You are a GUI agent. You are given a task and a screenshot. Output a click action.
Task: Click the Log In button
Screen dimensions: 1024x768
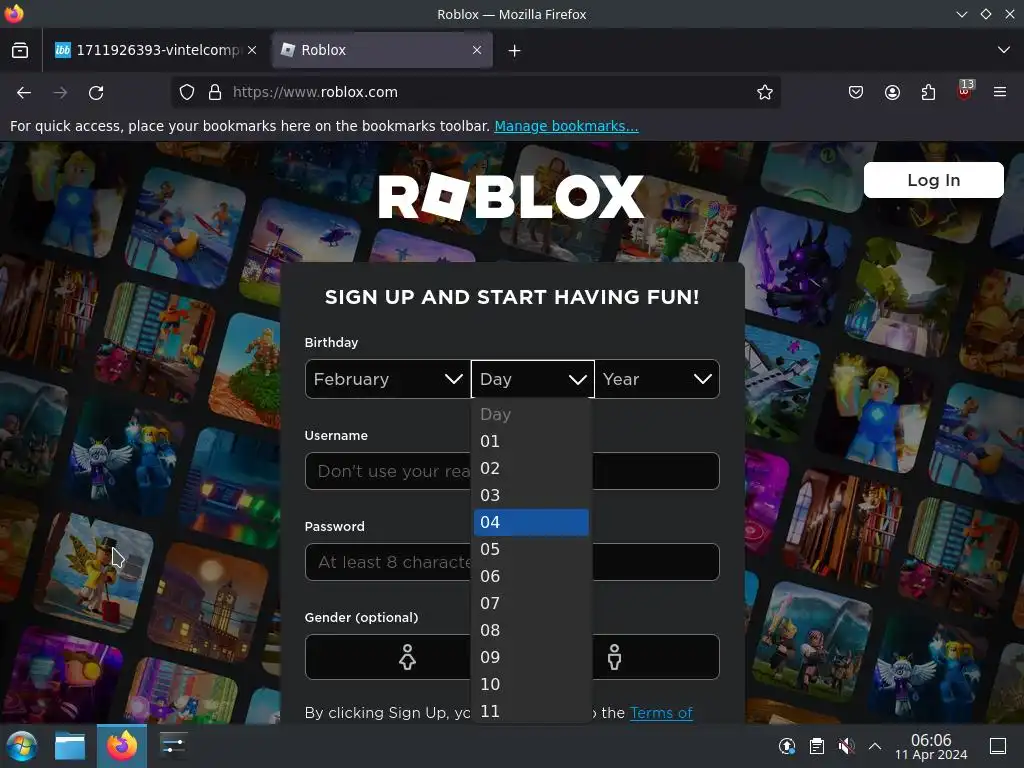click(933, 180)
